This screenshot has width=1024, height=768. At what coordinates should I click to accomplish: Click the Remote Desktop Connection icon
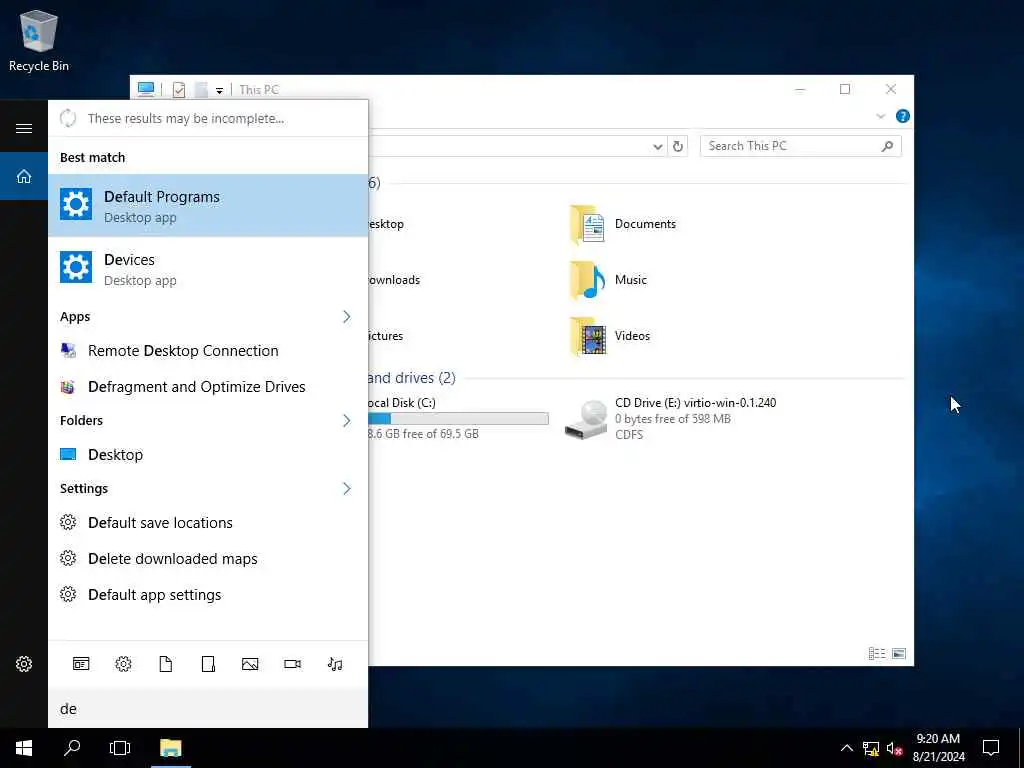click(x=68, y=351)
